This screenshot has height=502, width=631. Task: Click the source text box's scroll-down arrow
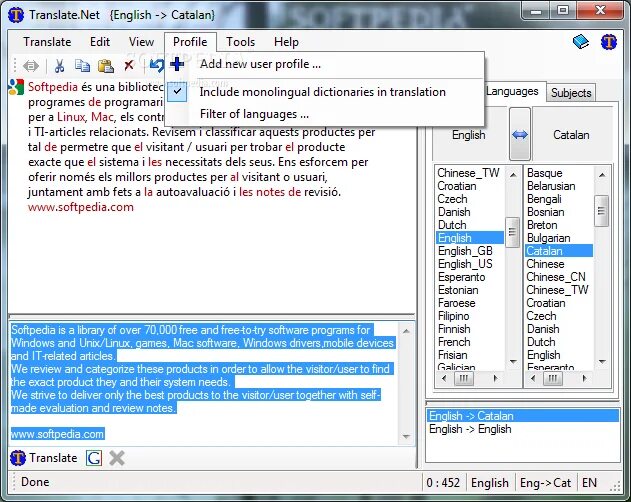tap(406, 437)
